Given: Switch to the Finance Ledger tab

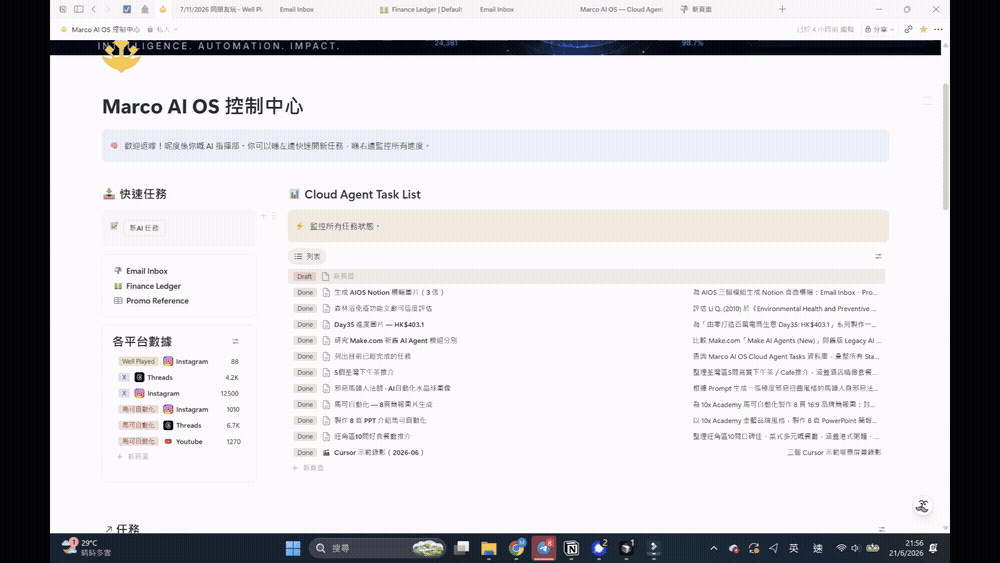Looking at the screenshot, I should (421, 10).
